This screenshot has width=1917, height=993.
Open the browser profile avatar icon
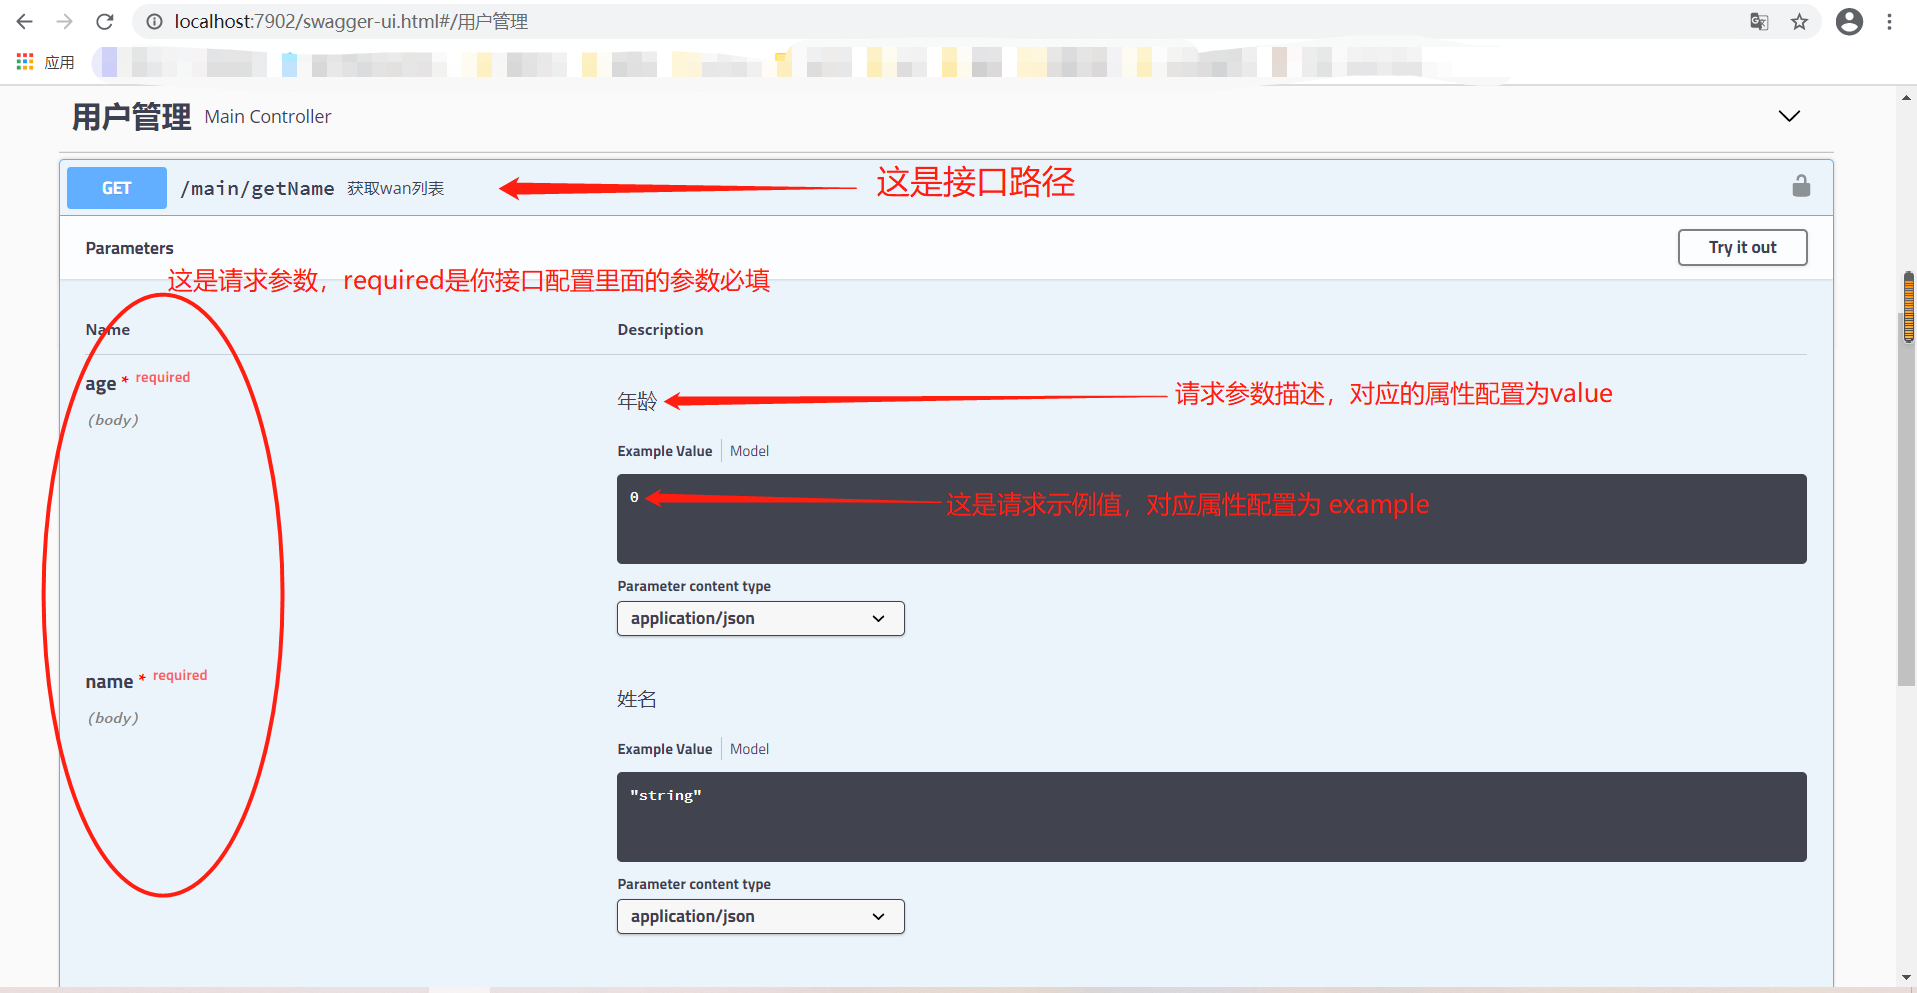pyautogui.click(x=1849, y=21)
